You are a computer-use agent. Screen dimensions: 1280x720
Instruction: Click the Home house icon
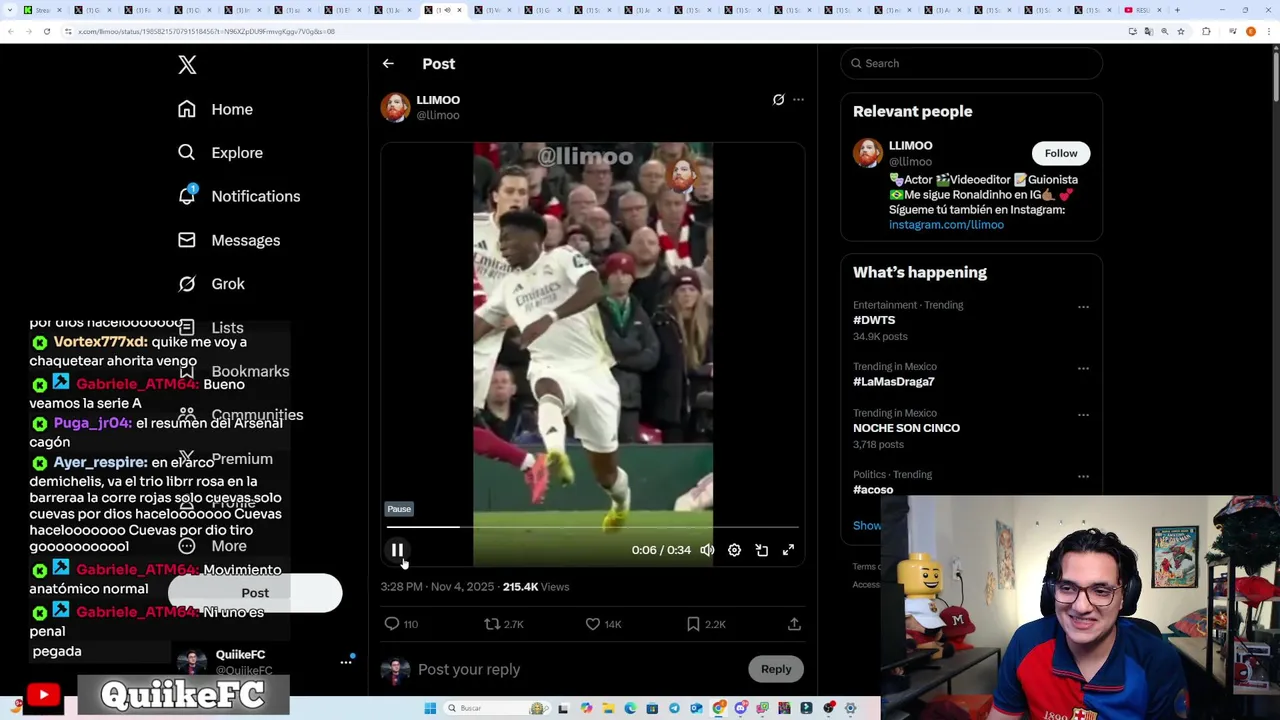click(x=187, y=109)
